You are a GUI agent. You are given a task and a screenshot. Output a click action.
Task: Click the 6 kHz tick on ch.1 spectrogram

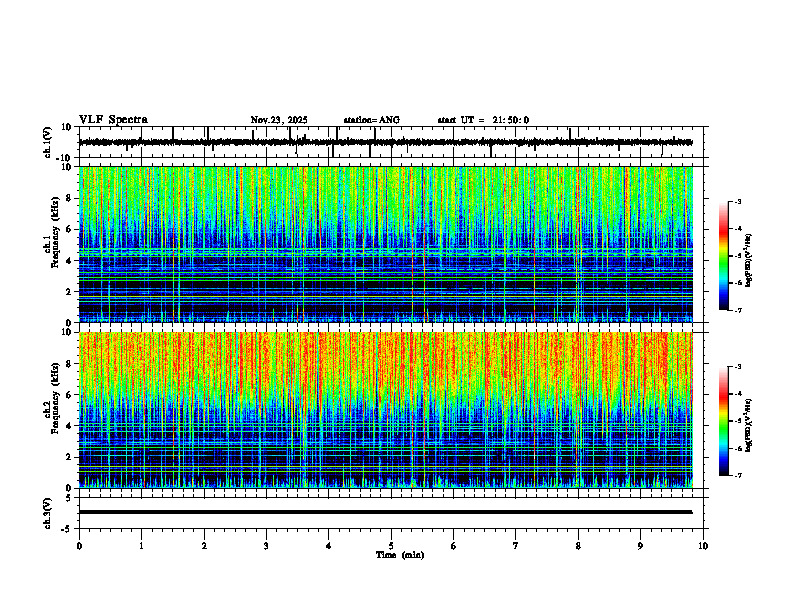(x=70, y=230)
